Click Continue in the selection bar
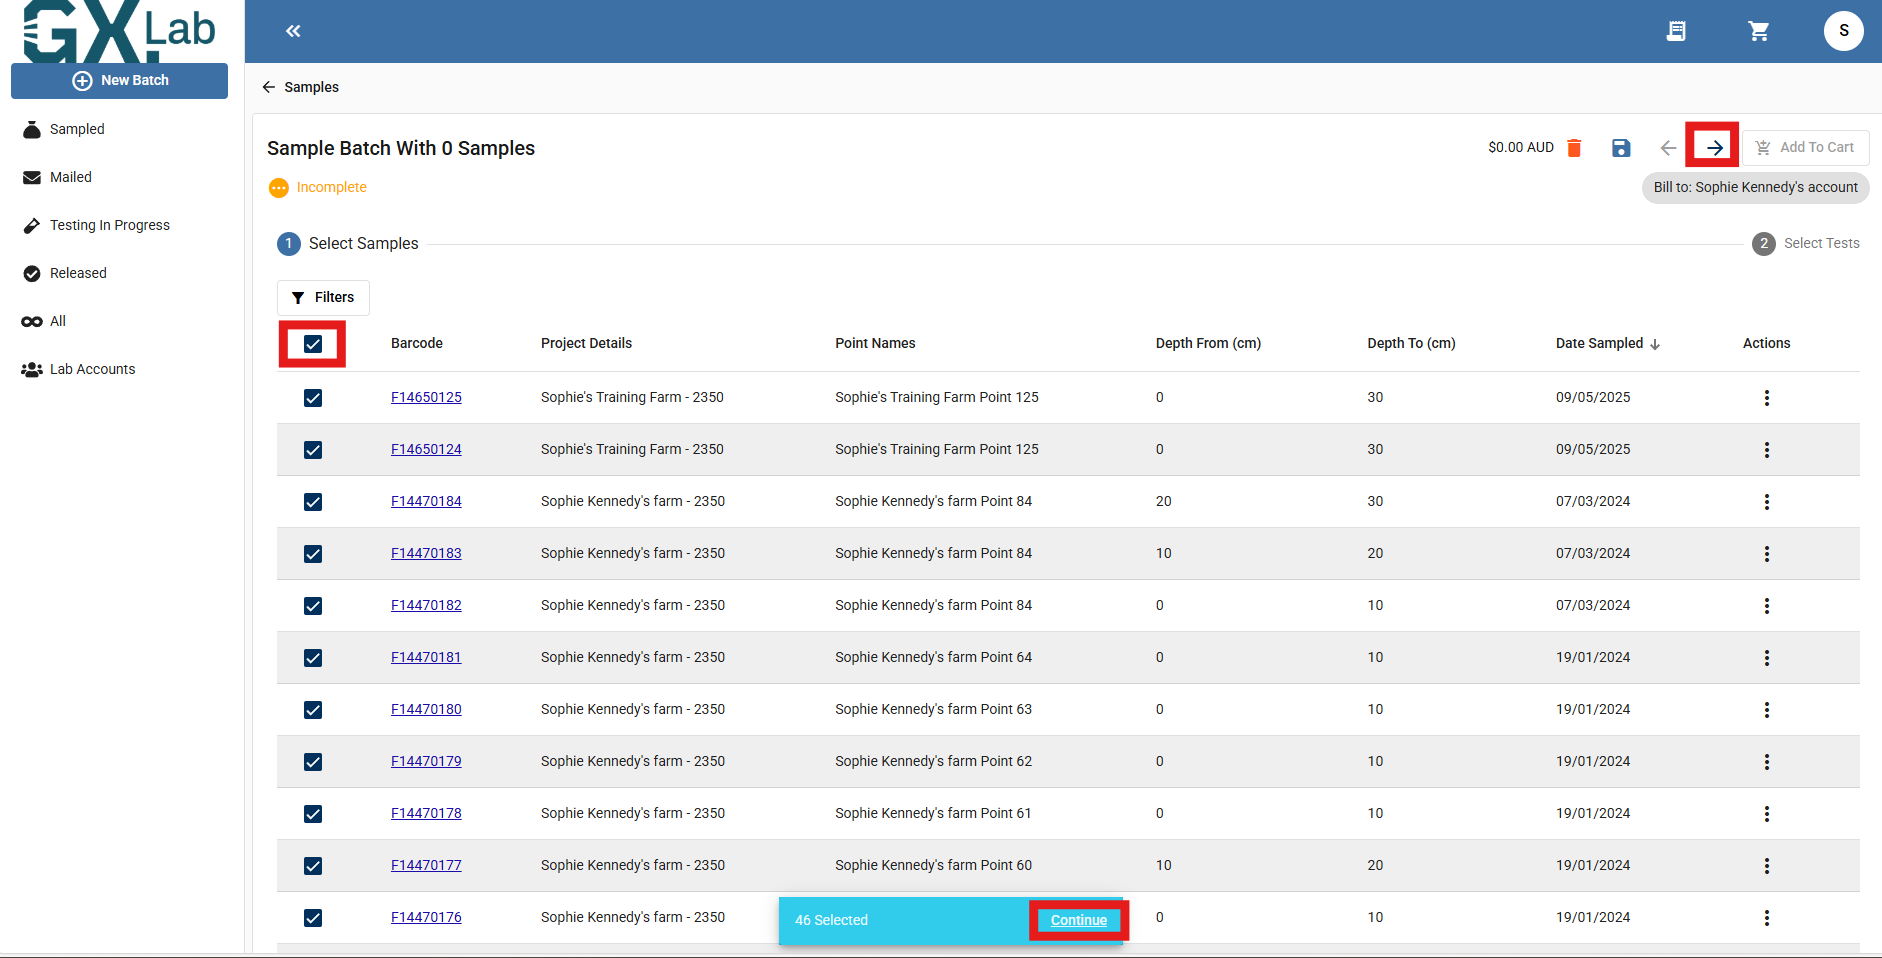The image size is (1882, 958). tap(1078, 920)
